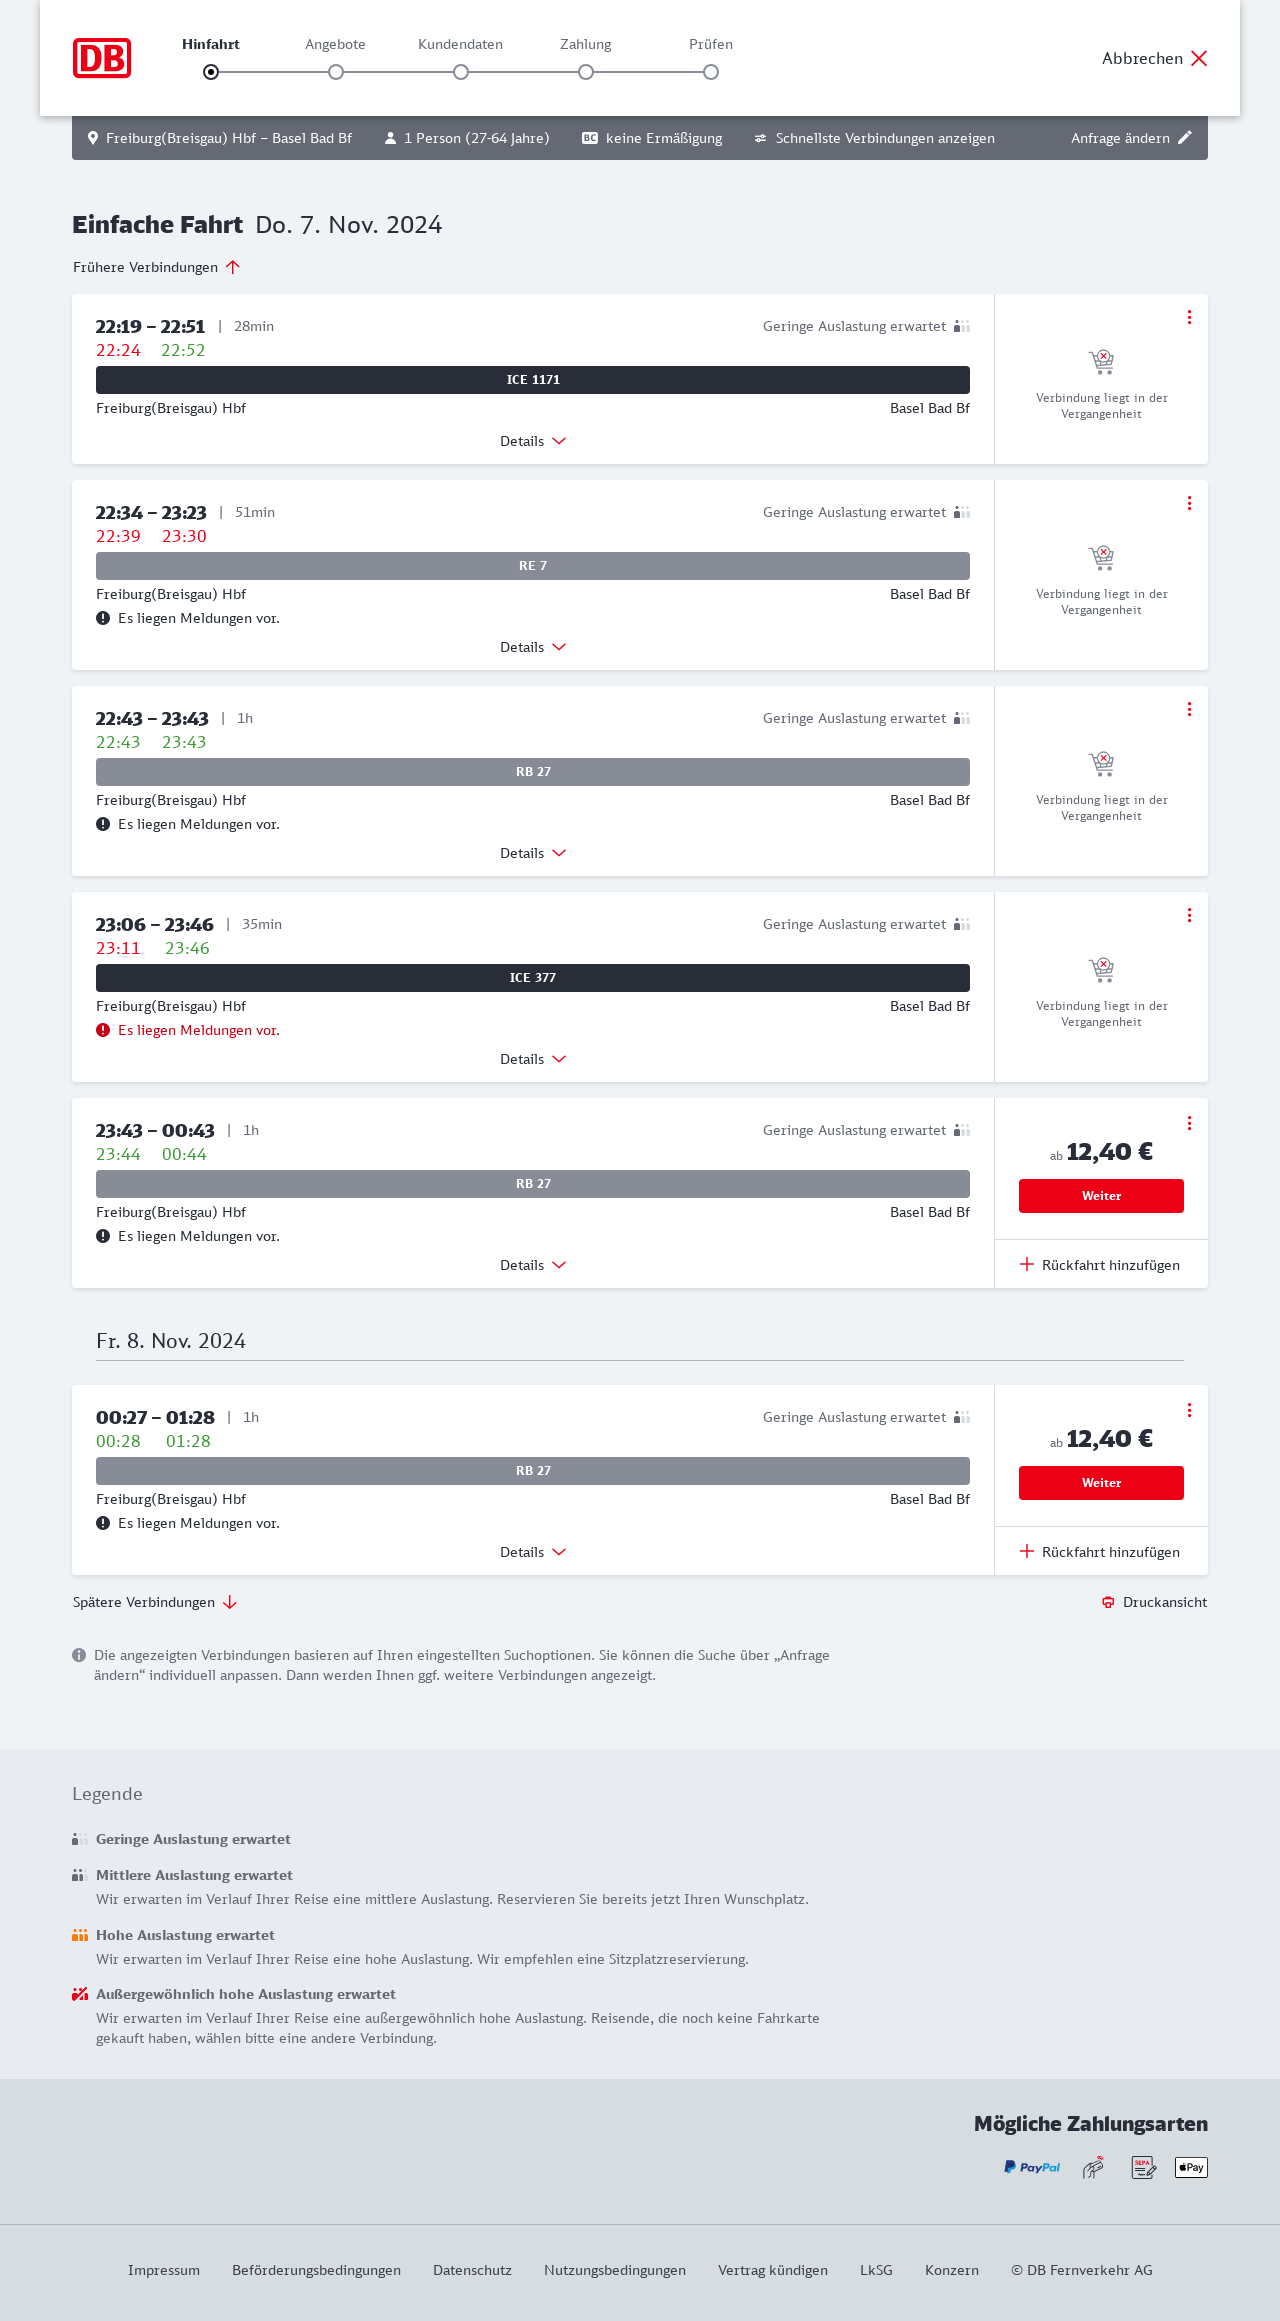This screenshot has width=1280, height=2321.
Task: Expand Details for the 00:27 RB 27 connection
Action: pyautogui.click(x=533, y=1552)
